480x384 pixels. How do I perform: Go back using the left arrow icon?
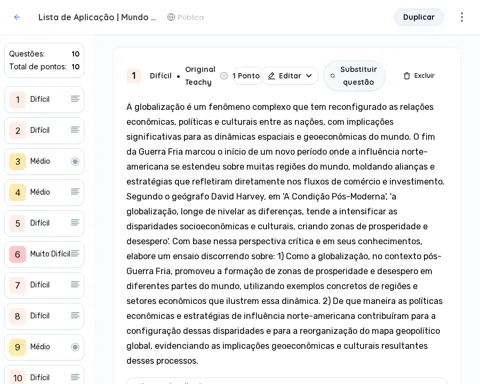17,17
